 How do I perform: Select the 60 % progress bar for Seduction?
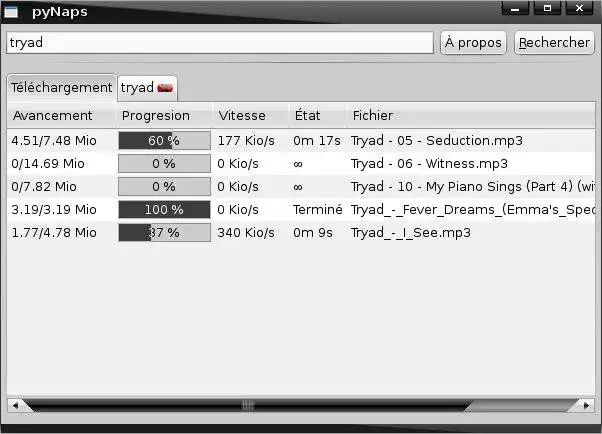[164, 141]
